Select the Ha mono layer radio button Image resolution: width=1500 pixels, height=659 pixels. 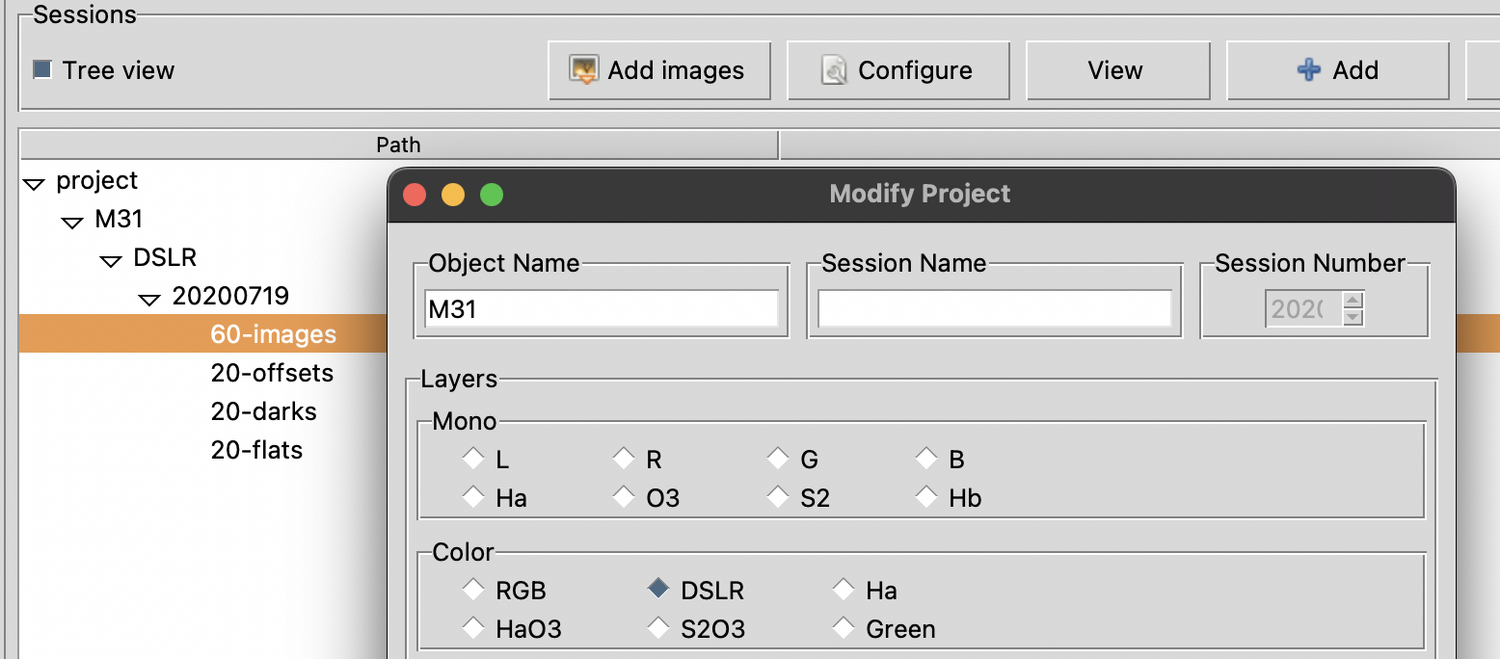[473, 497]
